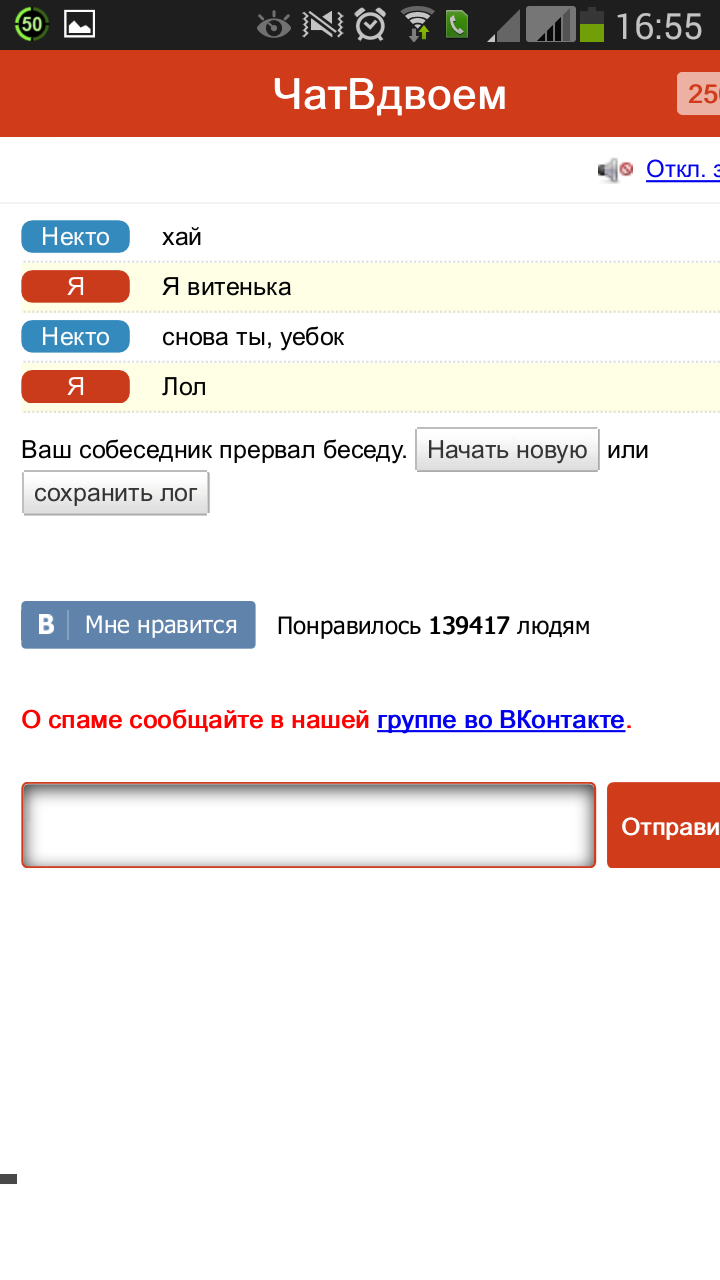720x1280 pixels.
Task: Tap the blue 'Некто' label beside 'хай'
Action: (x=76, y=237)
